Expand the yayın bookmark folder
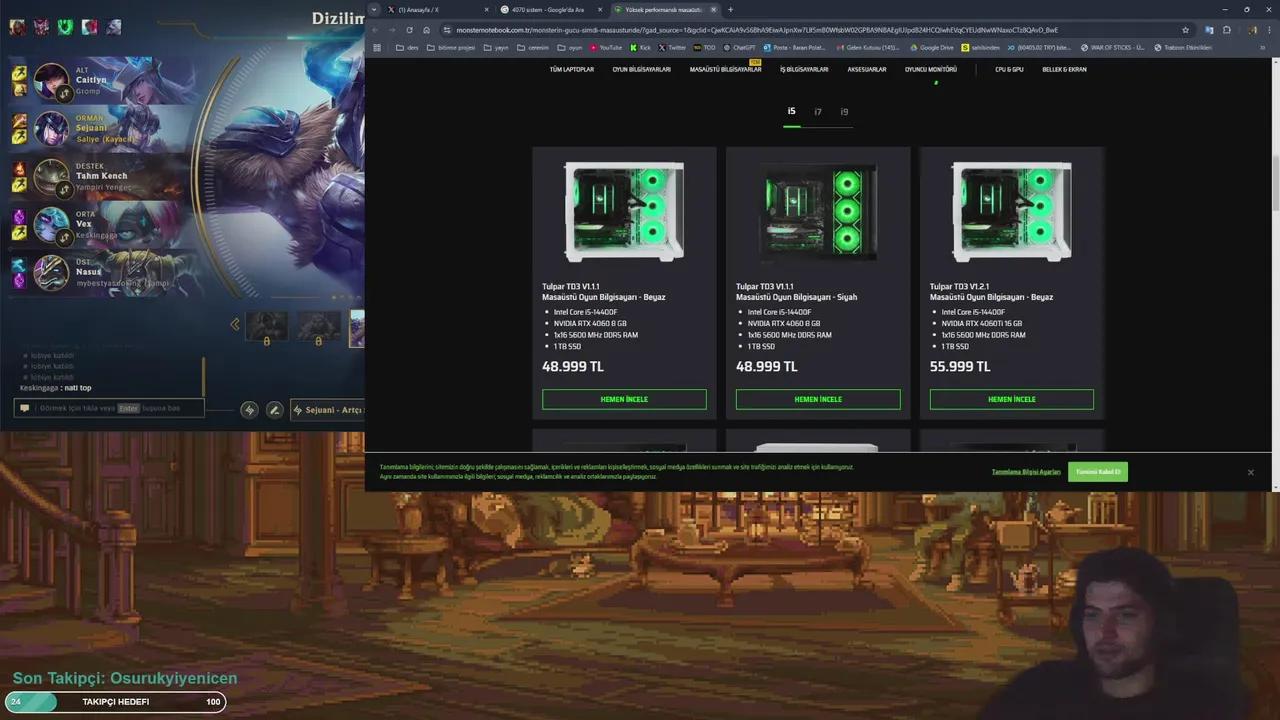The height and width of the screenshot is (720, 1280). [496, 47]
